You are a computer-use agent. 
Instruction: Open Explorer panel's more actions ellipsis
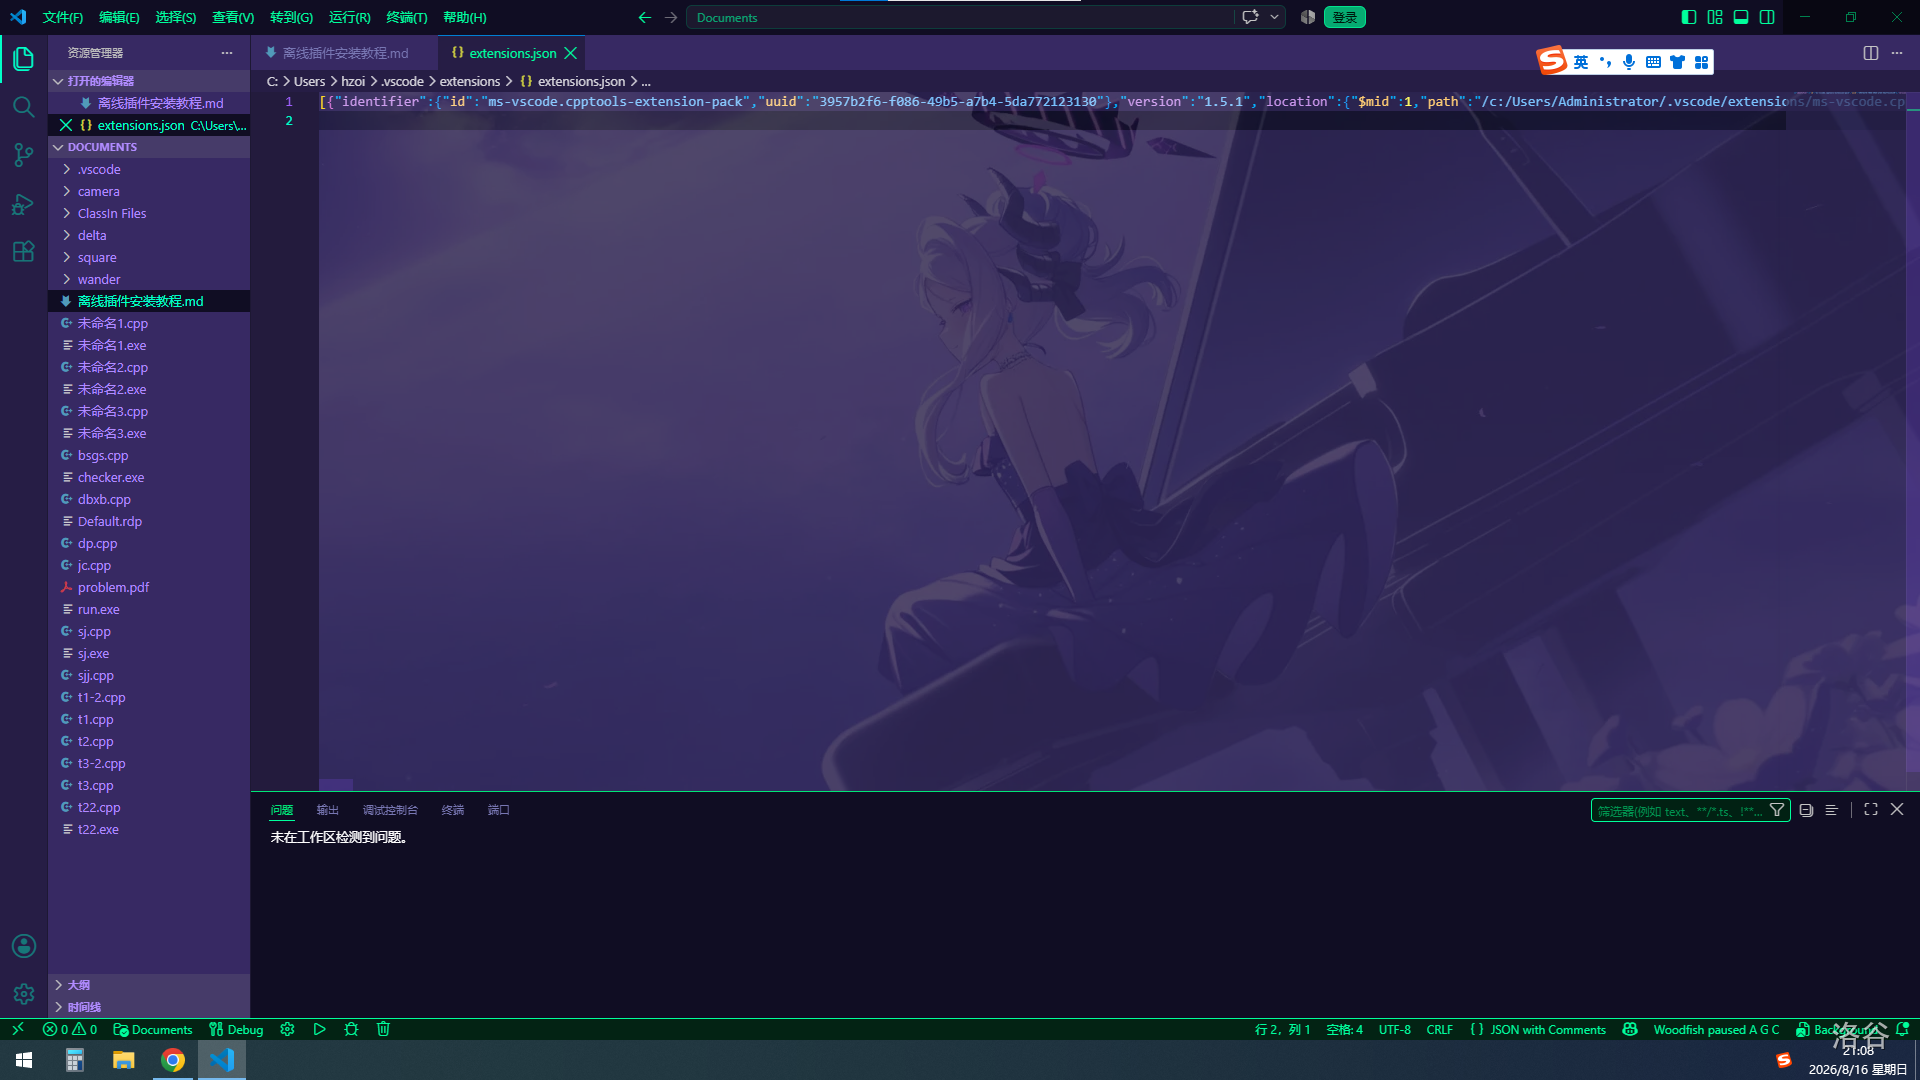click(227, 53)
